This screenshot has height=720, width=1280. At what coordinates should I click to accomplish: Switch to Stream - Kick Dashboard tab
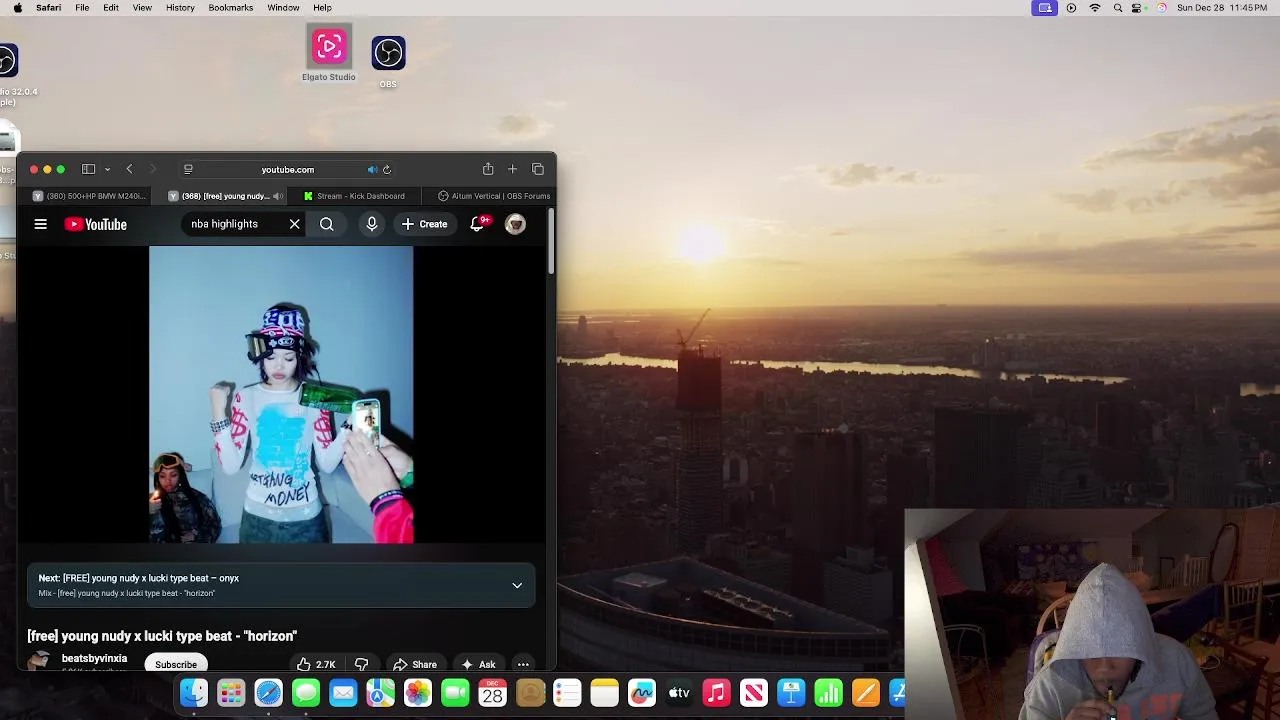click(355, 196)
